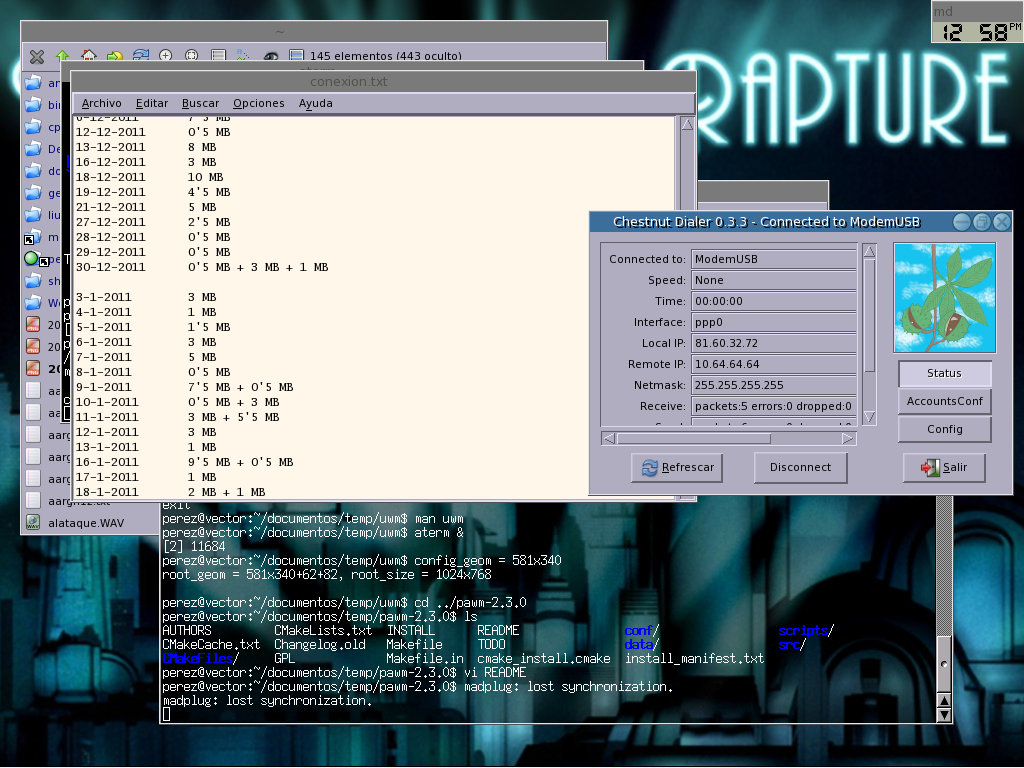The height and width of the screenshot is (768, 1024).
Task: Open the Buscar menu
Action: click(200, 103)
